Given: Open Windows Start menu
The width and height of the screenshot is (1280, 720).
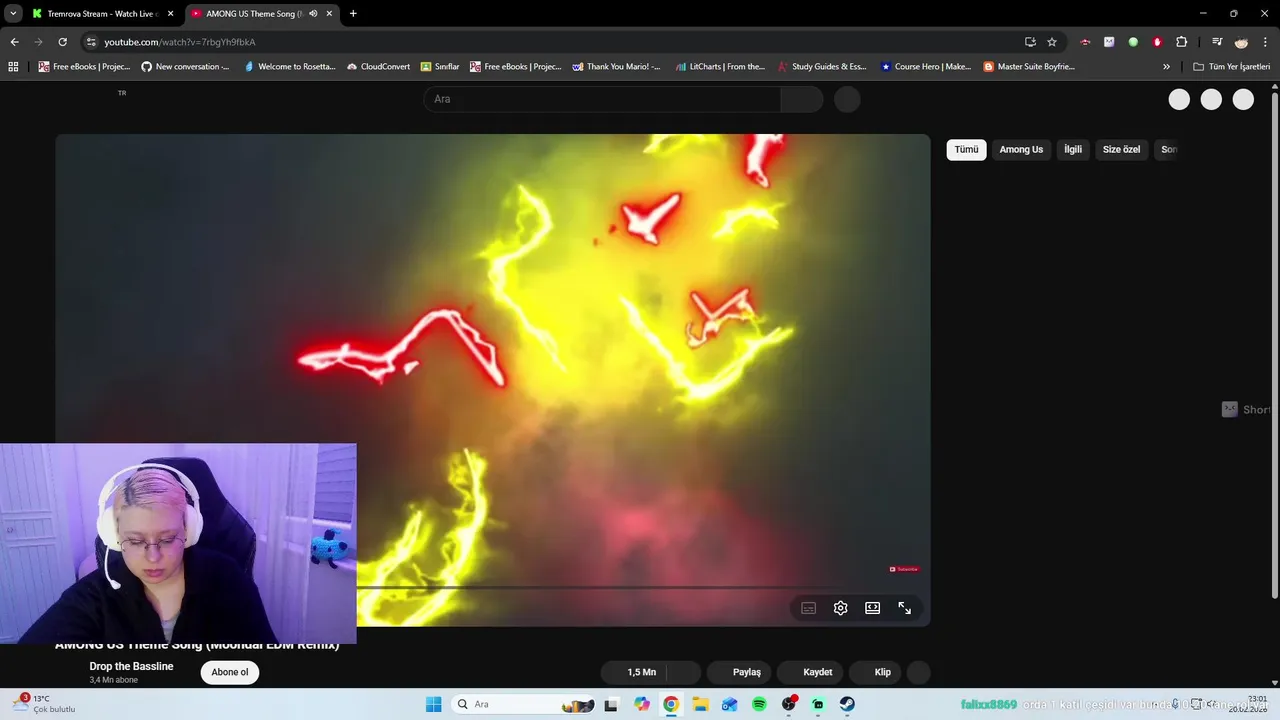Looking at the screenshot, I should point(433,704).
